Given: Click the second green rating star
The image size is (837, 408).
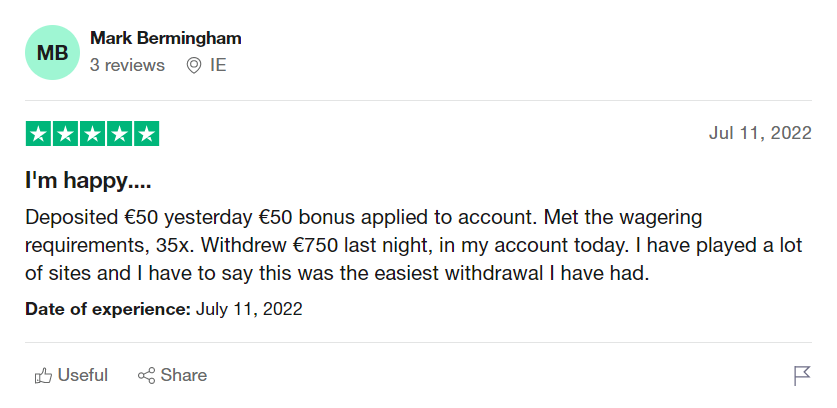Looking at the screenshot, I should [66, 134].
